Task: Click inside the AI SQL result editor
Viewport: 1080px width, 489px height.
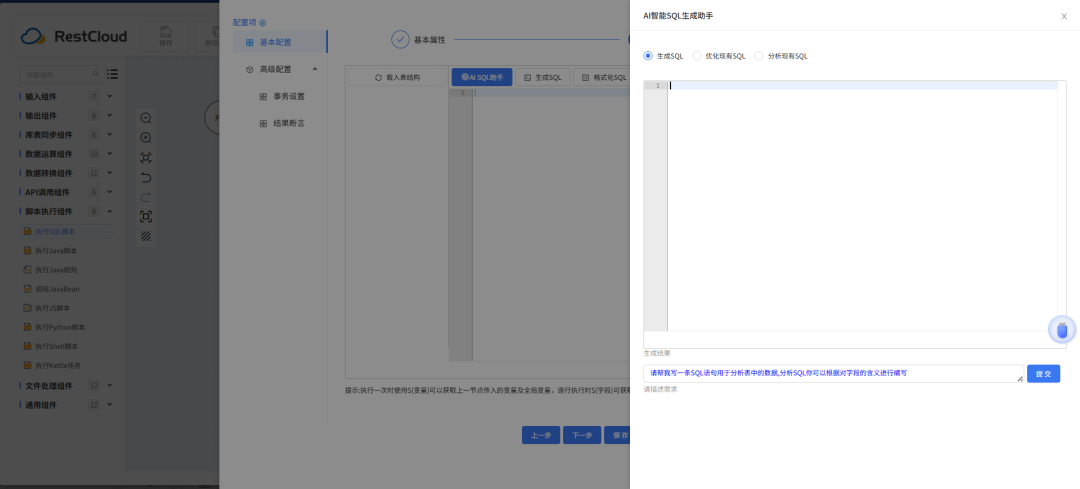Action: [861, 205]
